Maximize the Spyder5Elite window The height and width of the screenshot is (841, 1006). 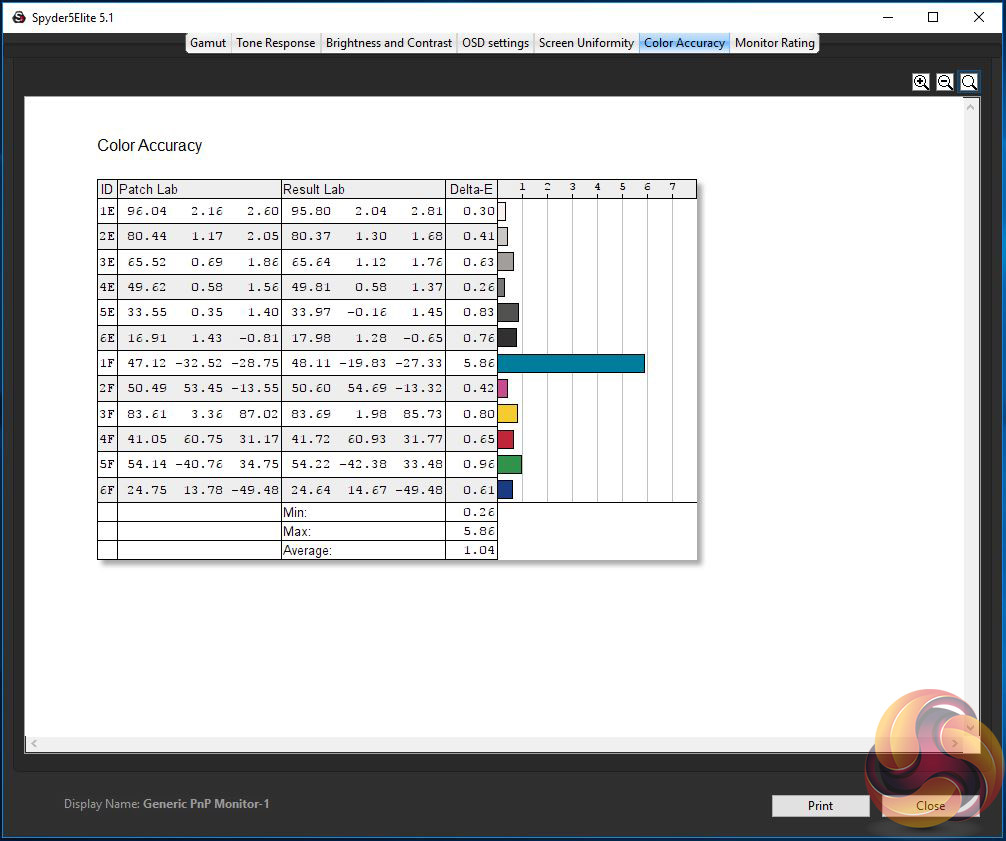click(x=933, y=17)
